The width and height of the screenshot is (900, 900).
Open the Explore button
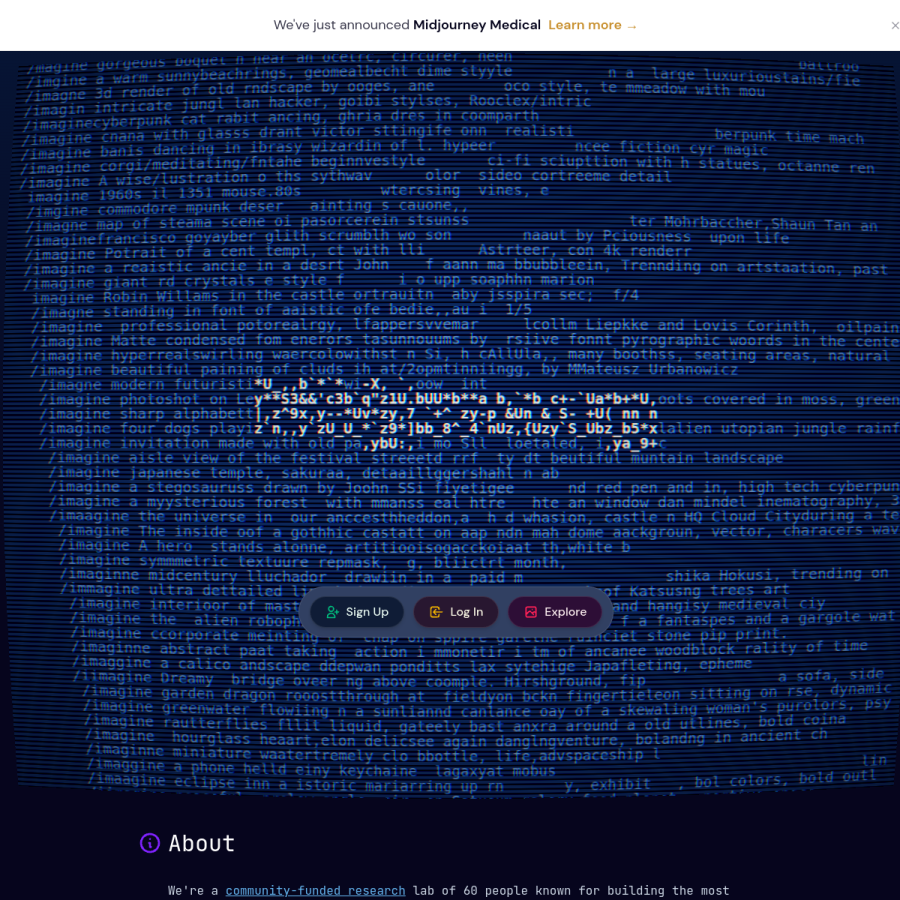coord(554,612)
